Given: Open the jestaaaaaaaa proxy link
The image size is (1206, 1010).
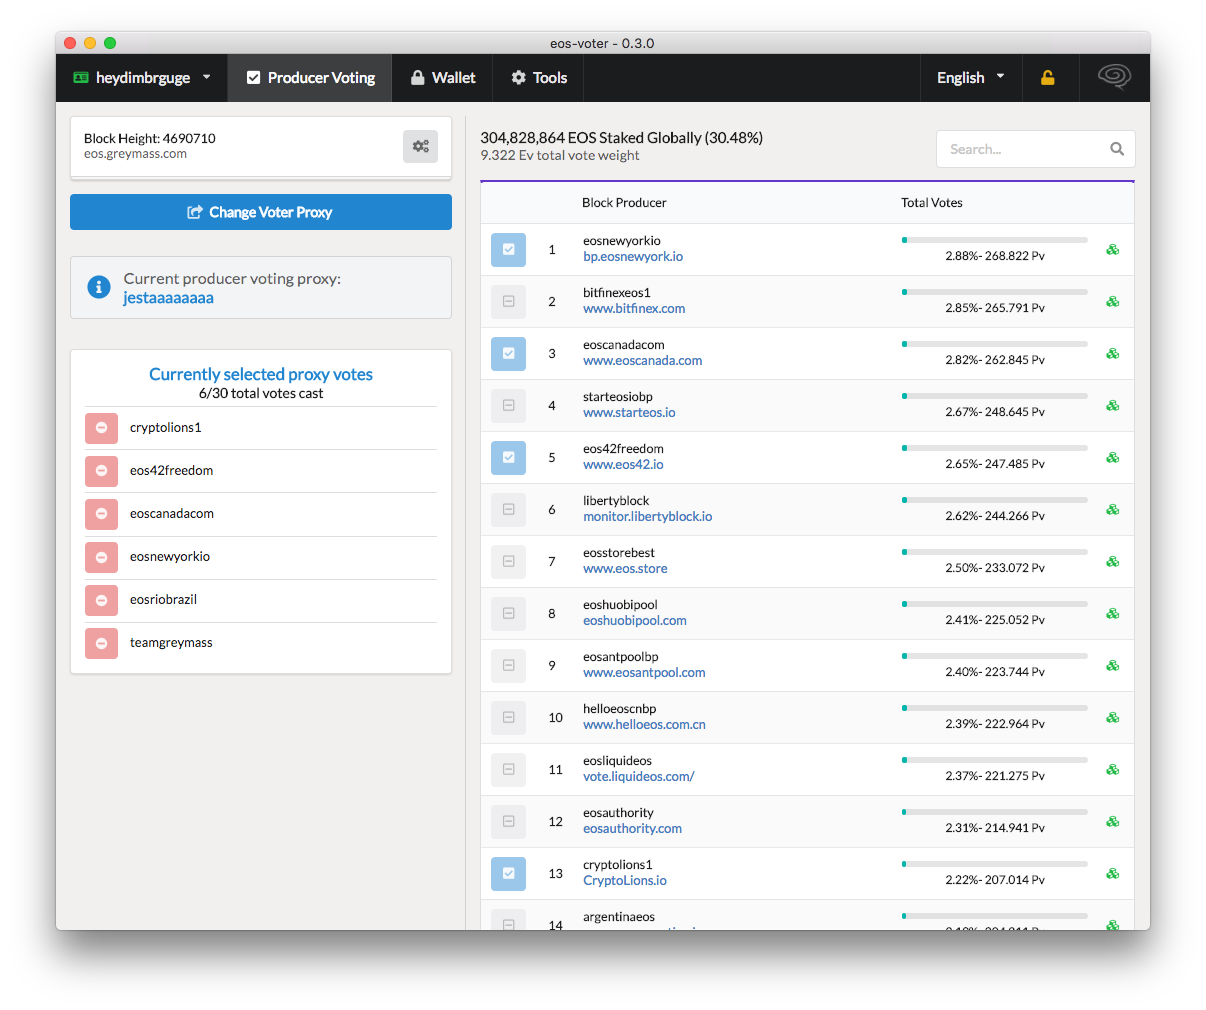Looking at the screenshot, I should coord(168,298).
